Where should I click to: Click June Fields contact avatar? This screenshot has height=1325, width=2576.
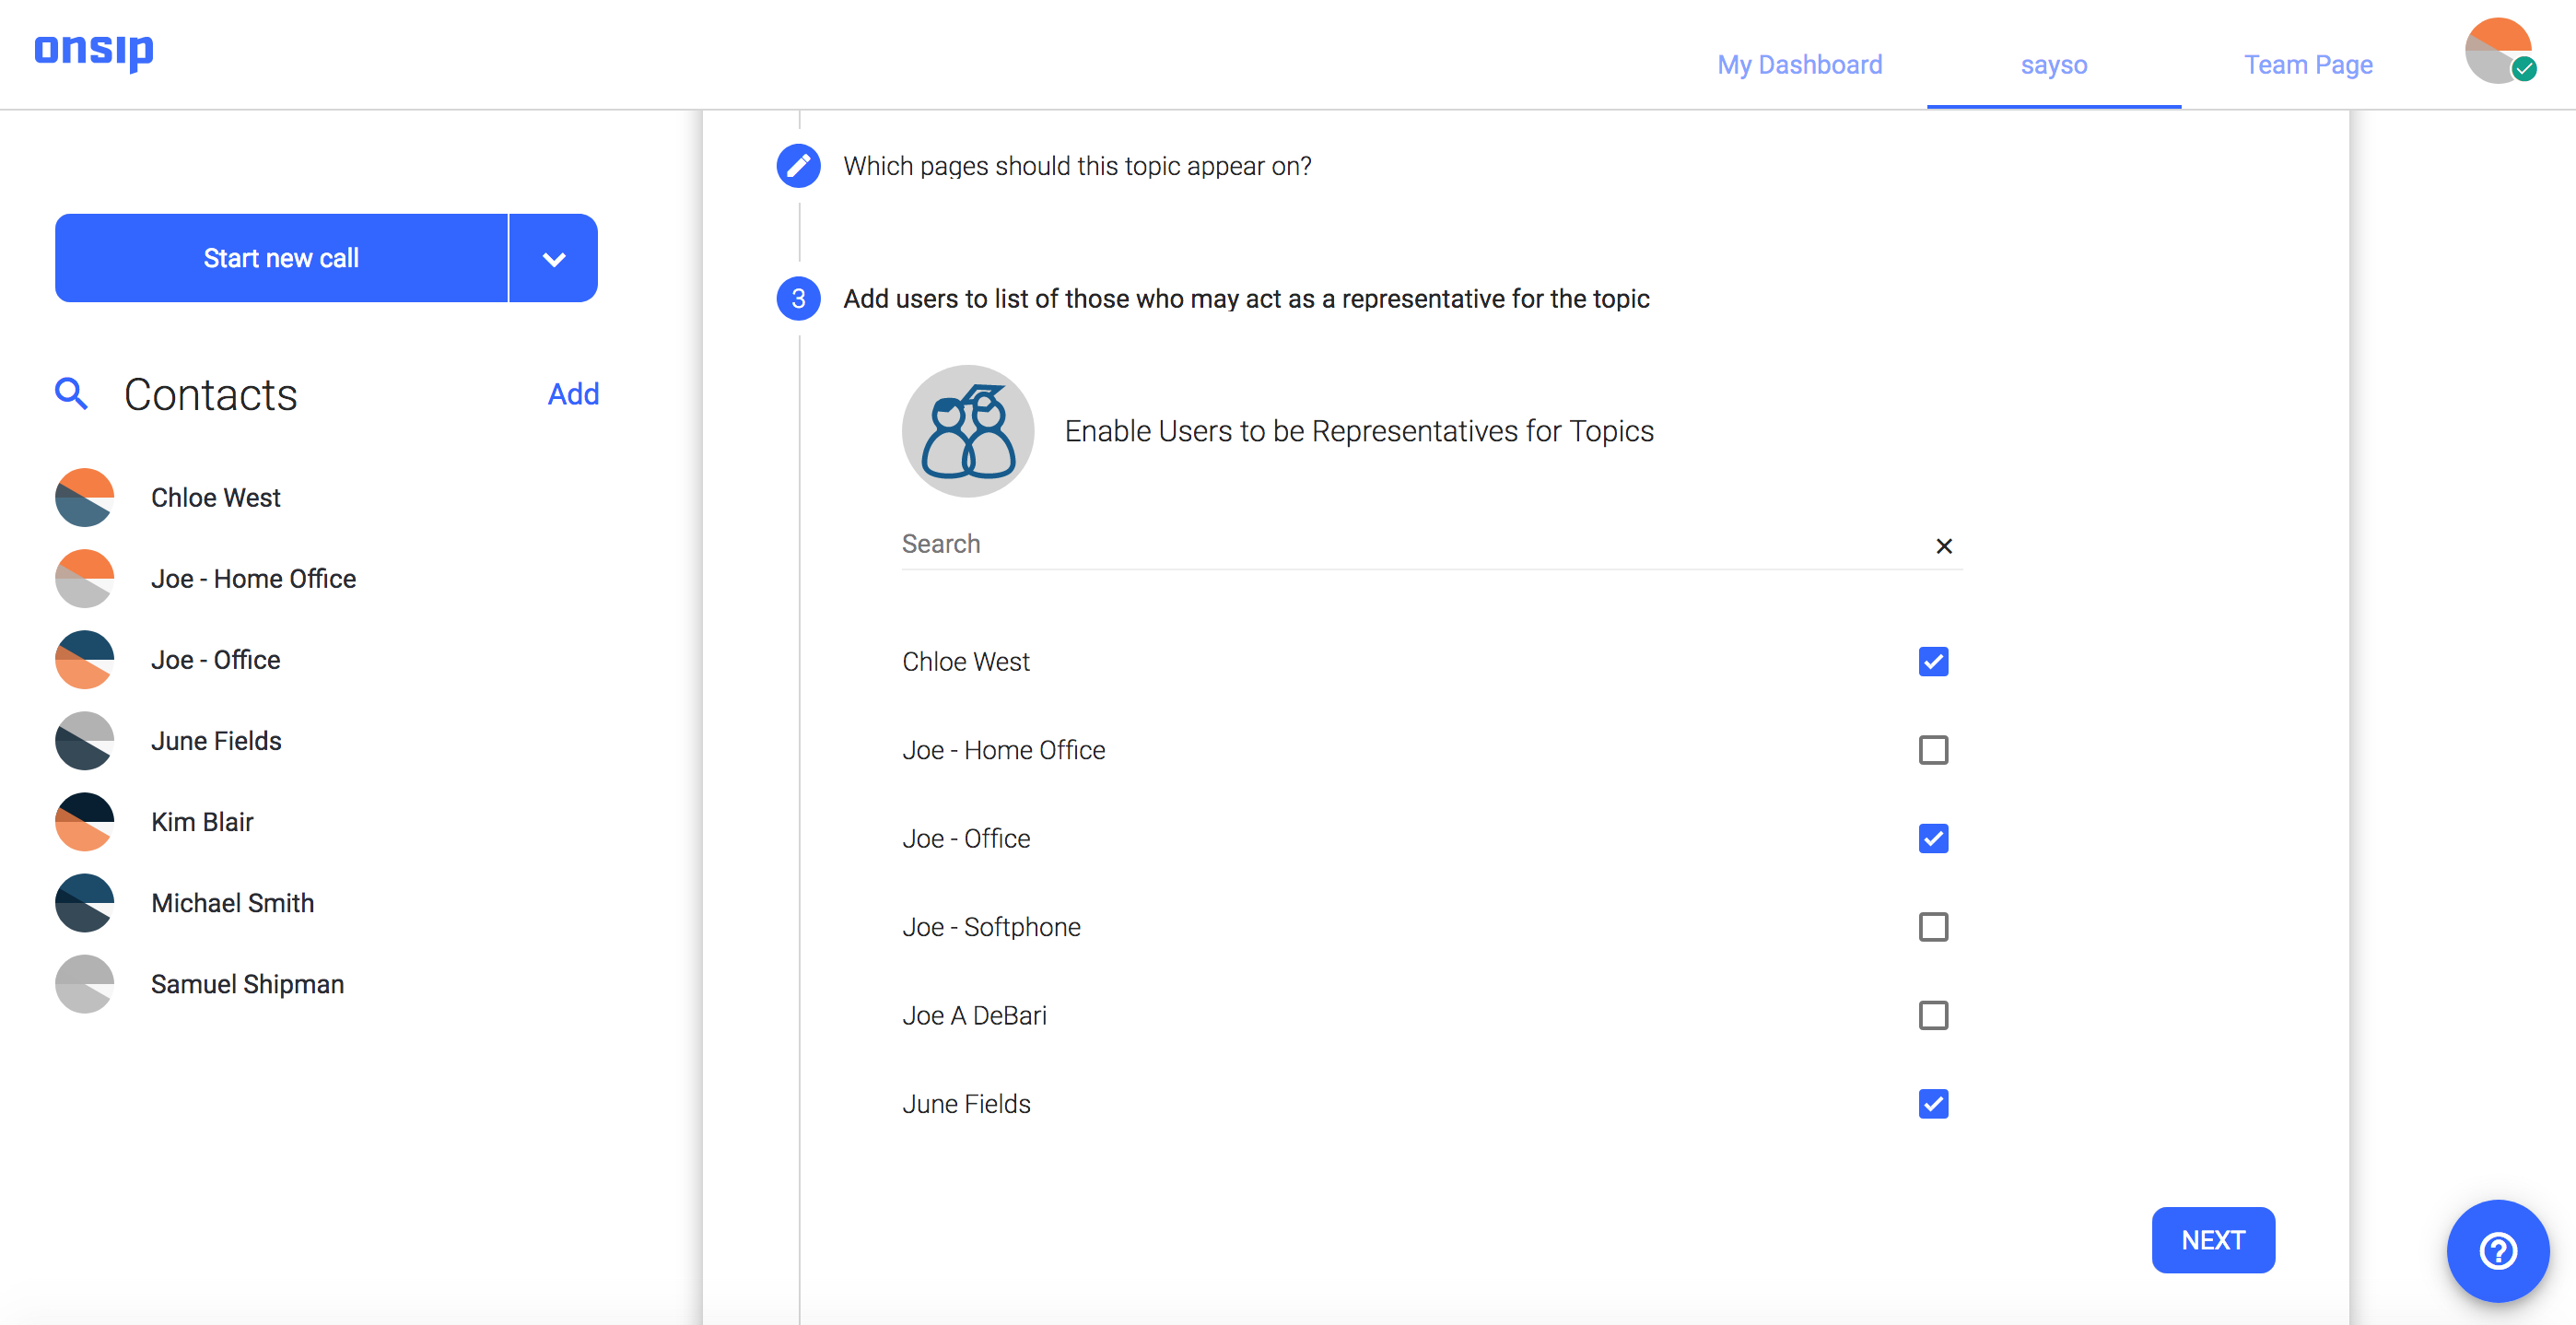tap(84, 740)
